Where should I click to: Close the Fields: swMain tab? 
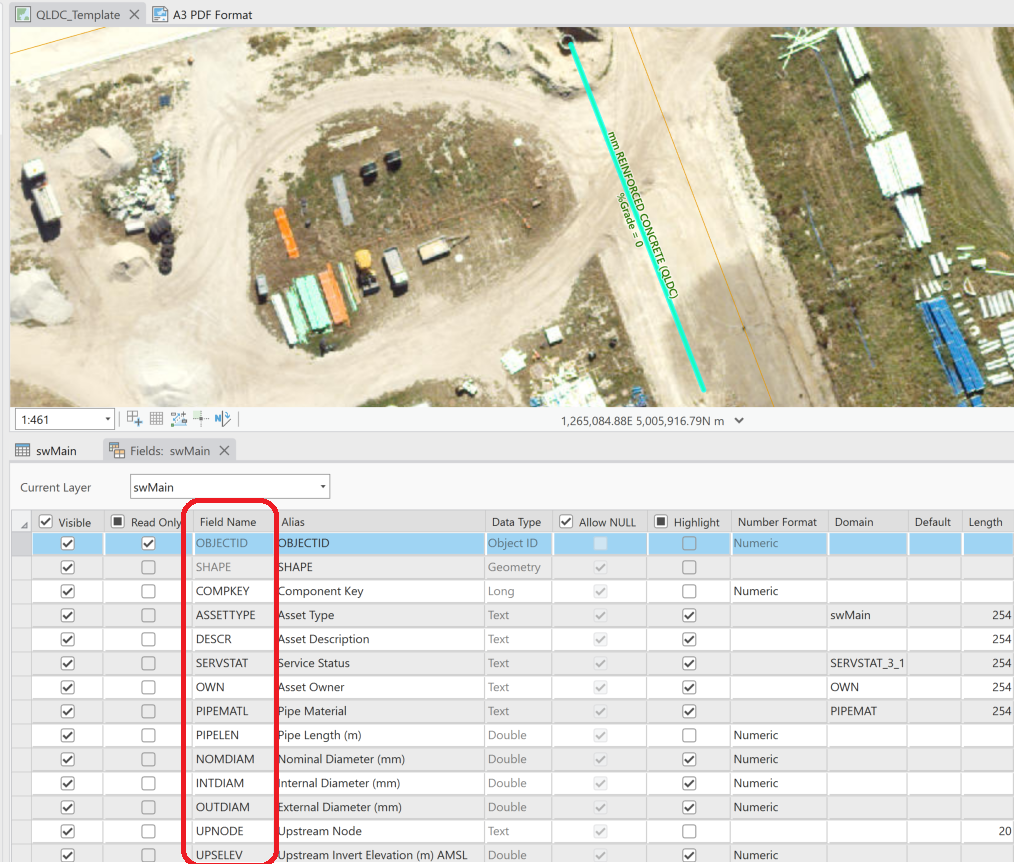pyautogui.click(x=225, y=451)
